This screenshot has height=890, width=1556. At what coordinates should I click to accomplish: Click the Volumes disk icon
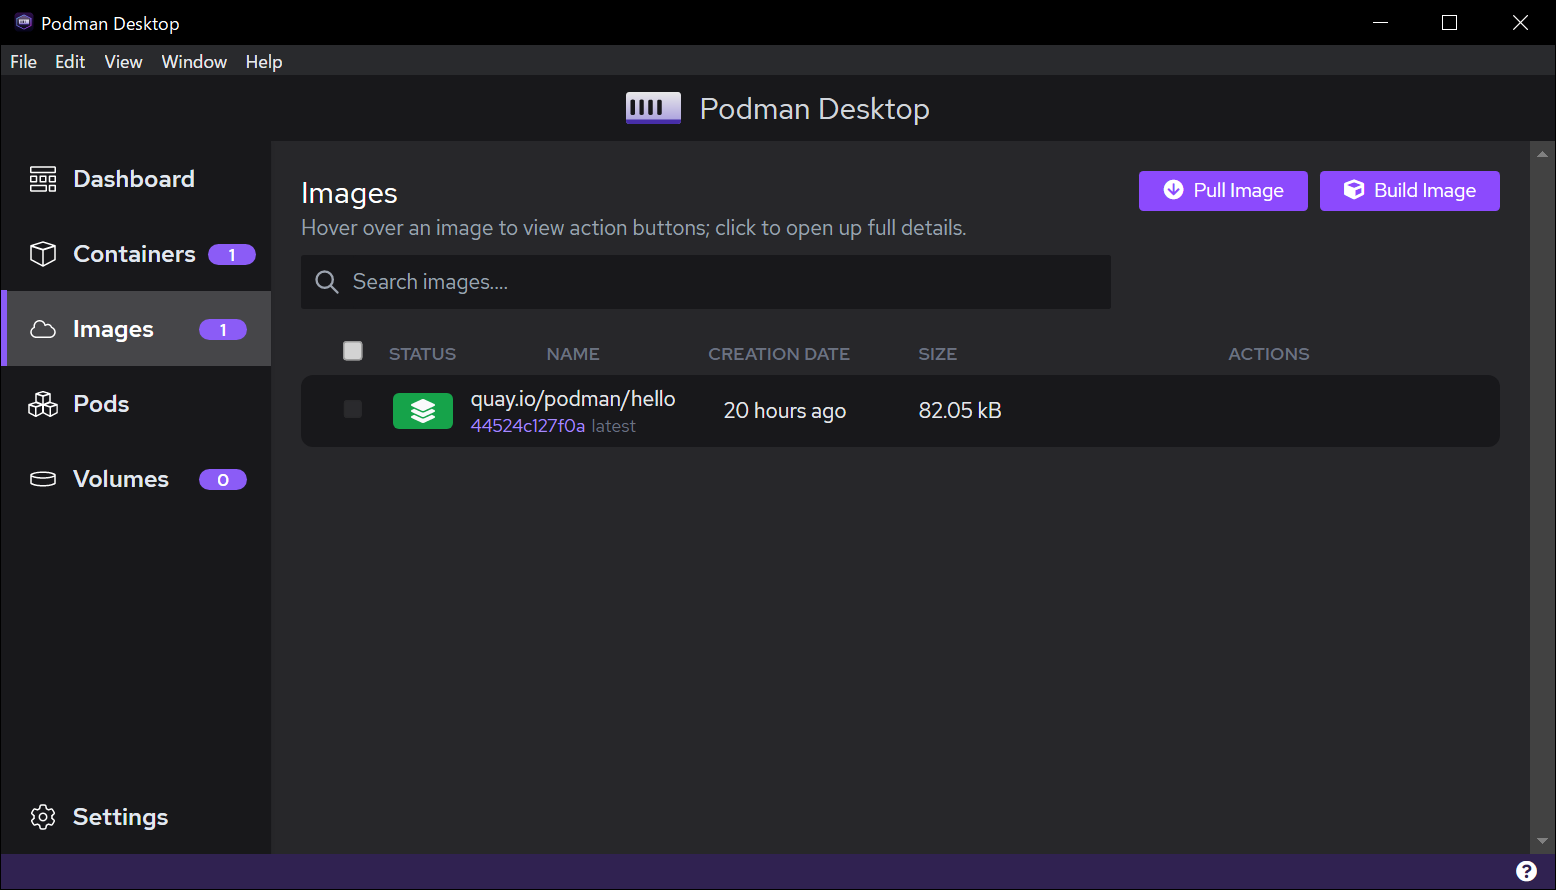pos(43,479)
